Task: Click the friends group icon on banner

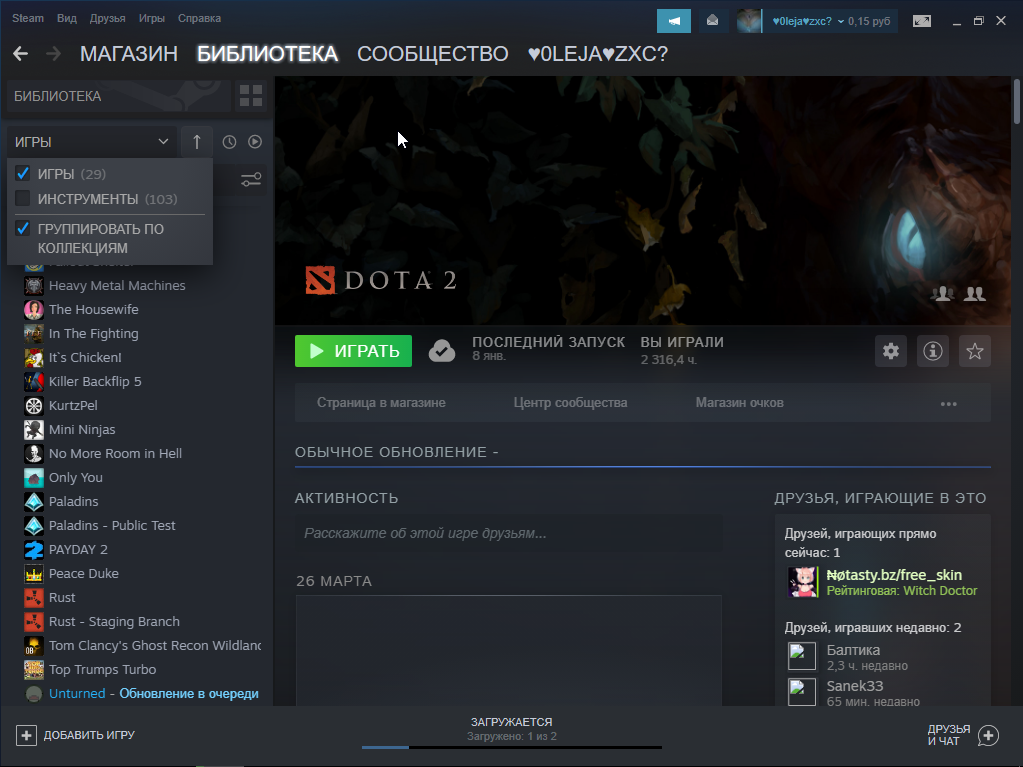Action: [x=975, y=294]
